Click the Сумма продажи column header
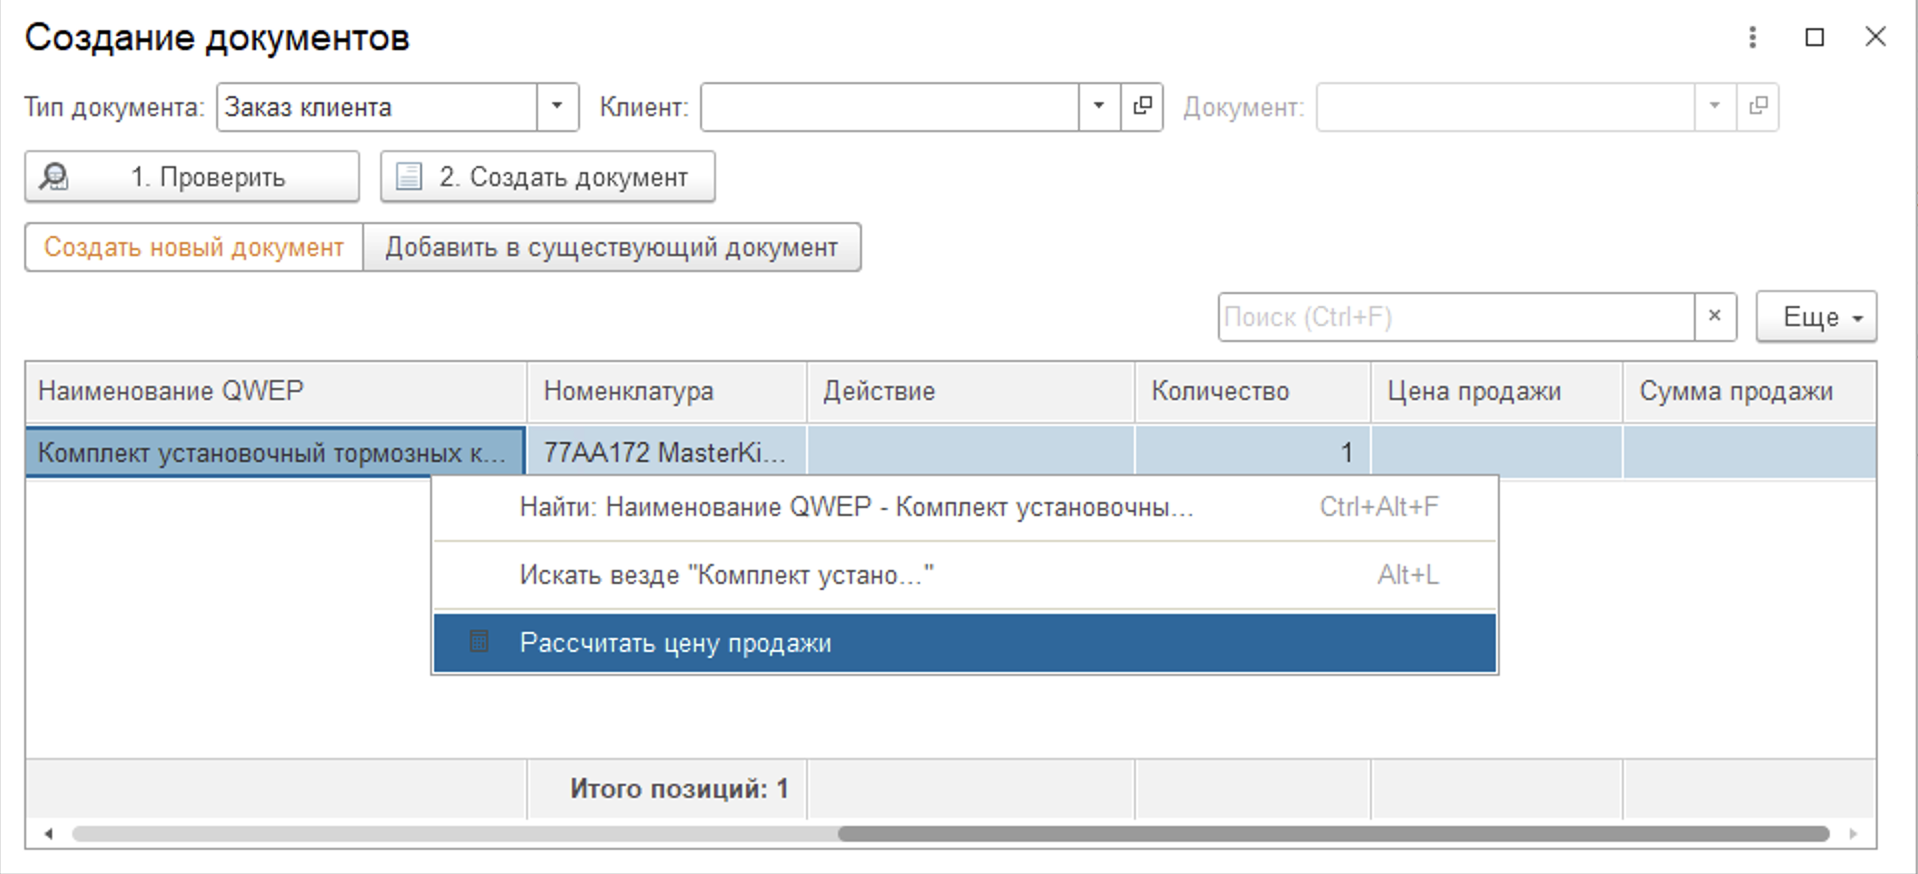This screenshot has width=1918, height=874. click(1749, 391)
